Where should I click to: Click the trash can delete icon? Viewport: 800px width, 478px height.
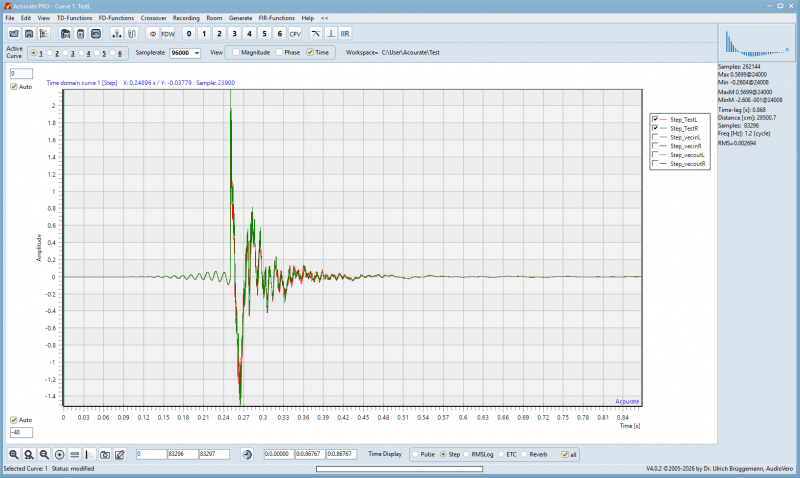pos(81,34)
